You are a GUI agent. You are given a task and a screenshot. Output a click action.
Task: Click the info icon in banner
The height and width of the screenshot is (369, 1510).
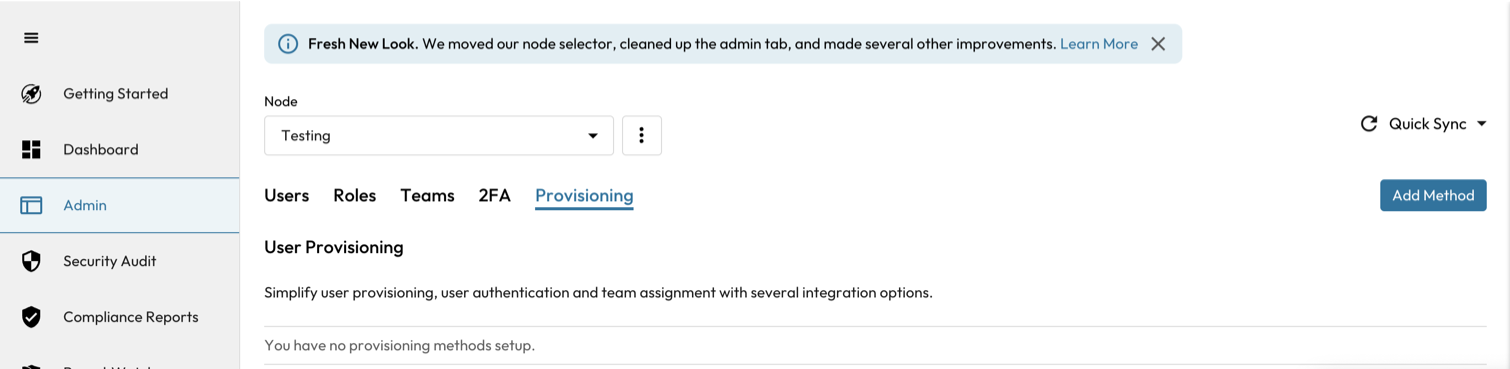pos(288,44)
